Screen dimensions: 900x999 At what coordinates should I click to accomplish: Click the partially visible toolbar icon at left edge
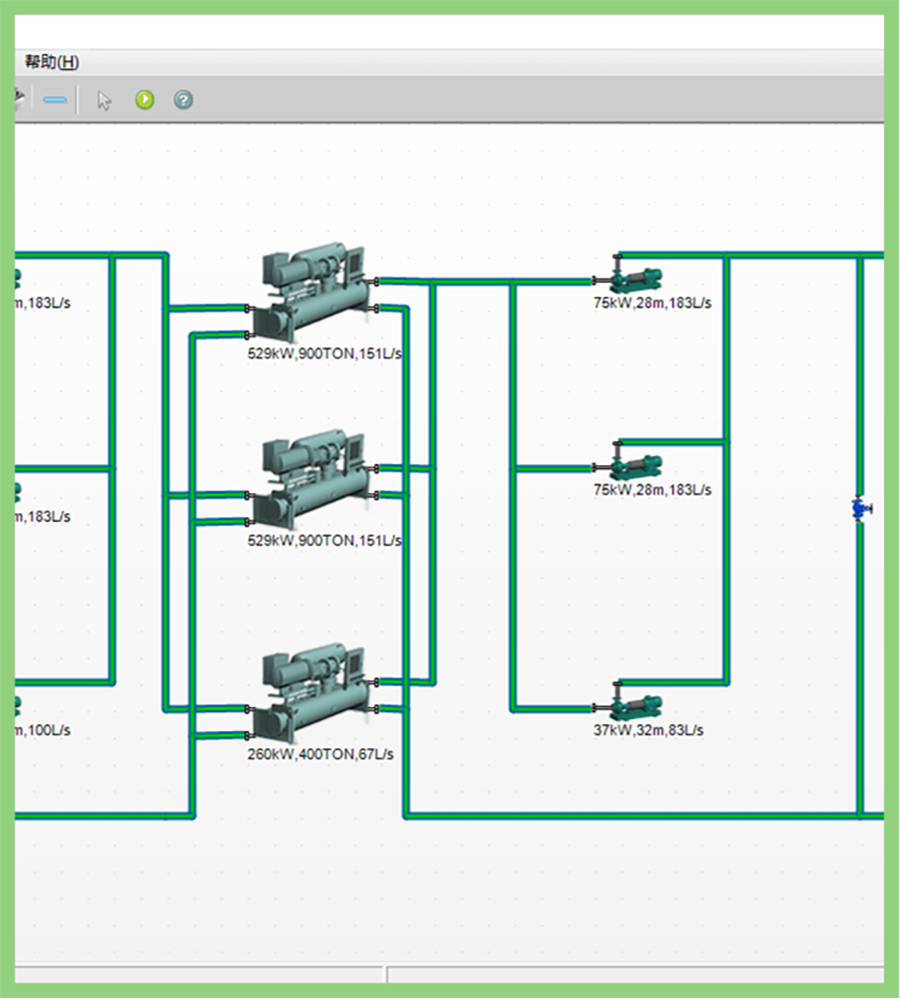tap(18, 98)
